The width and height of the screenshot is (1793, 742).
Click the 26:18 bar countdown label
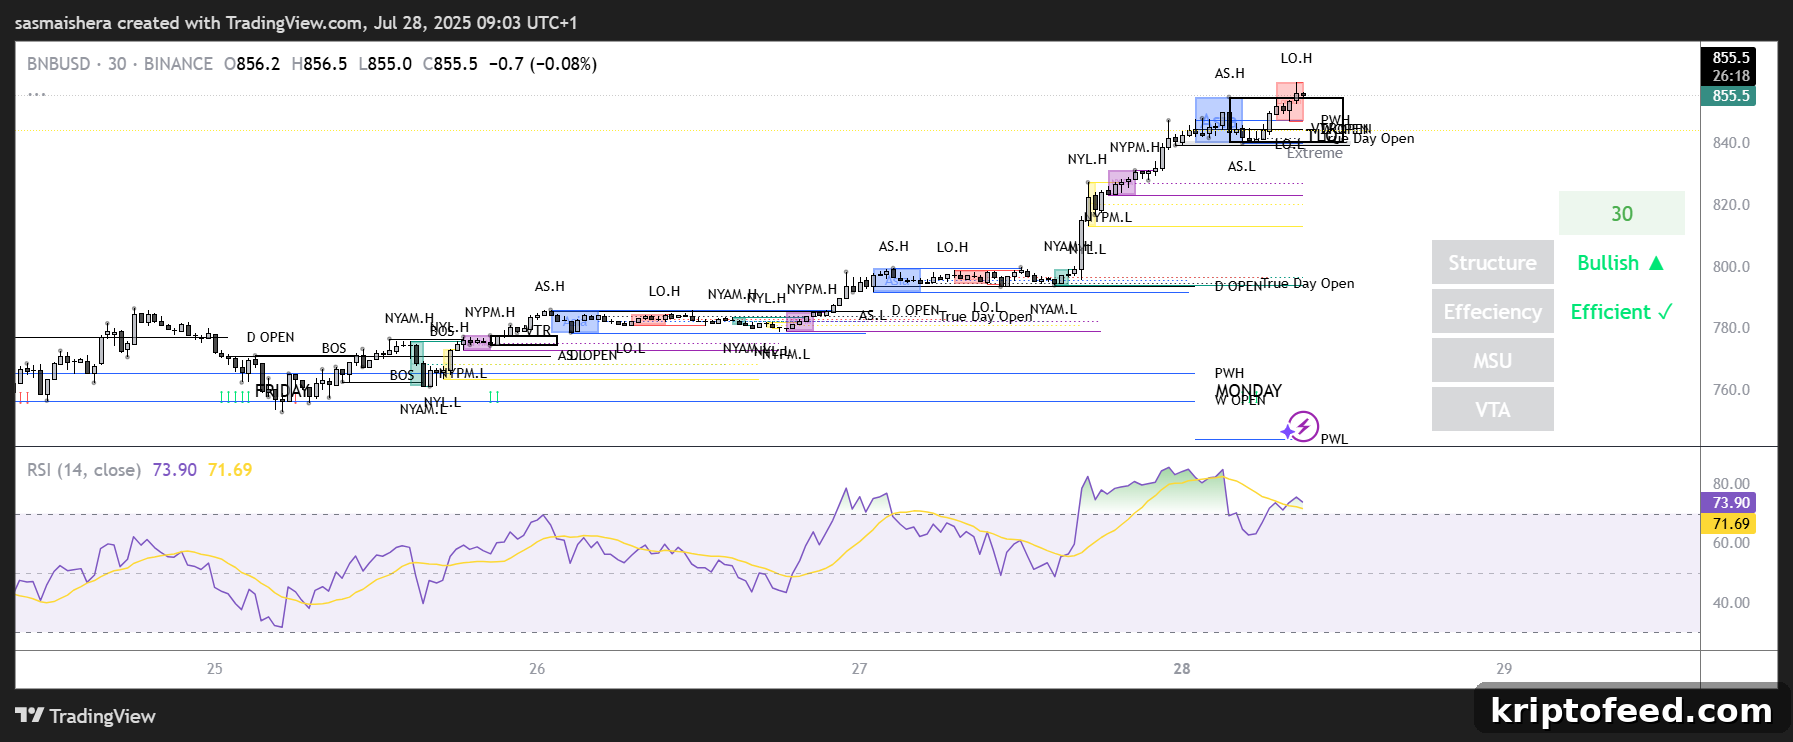[x=1729, y=76]
